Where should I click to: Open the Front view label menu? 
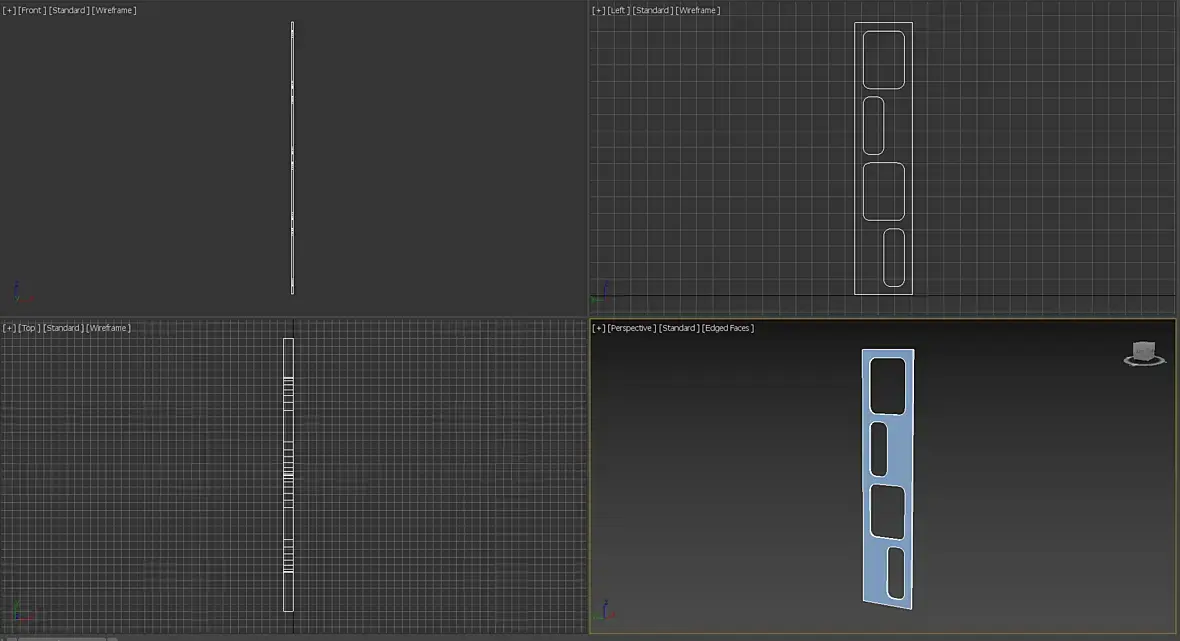32,11
